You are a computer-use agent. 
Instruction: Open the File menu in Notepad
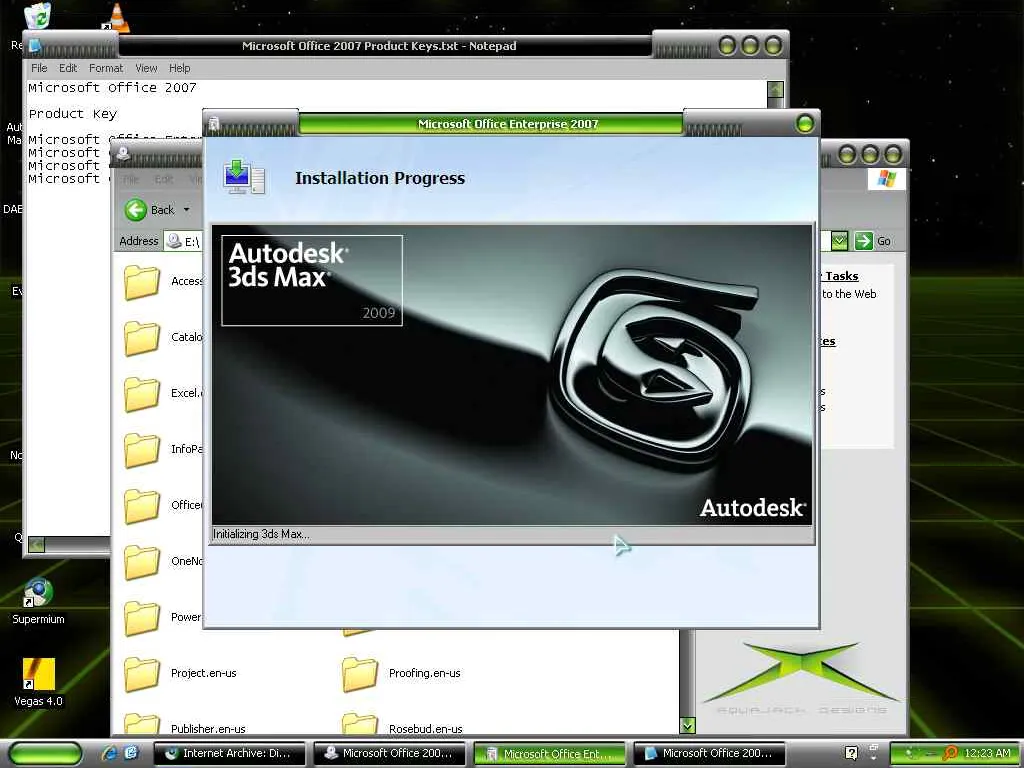pos(39,68)
